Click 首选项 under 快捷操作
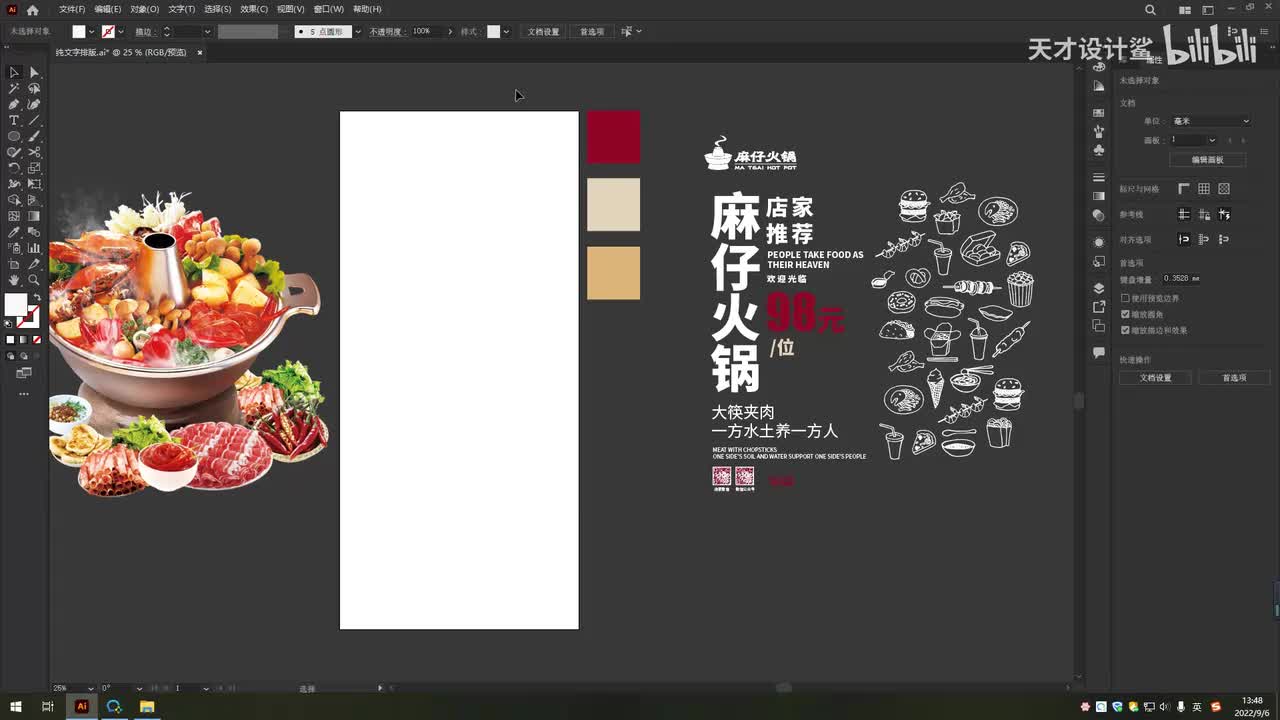The image size is (1280, 720). click(1235, 378)
